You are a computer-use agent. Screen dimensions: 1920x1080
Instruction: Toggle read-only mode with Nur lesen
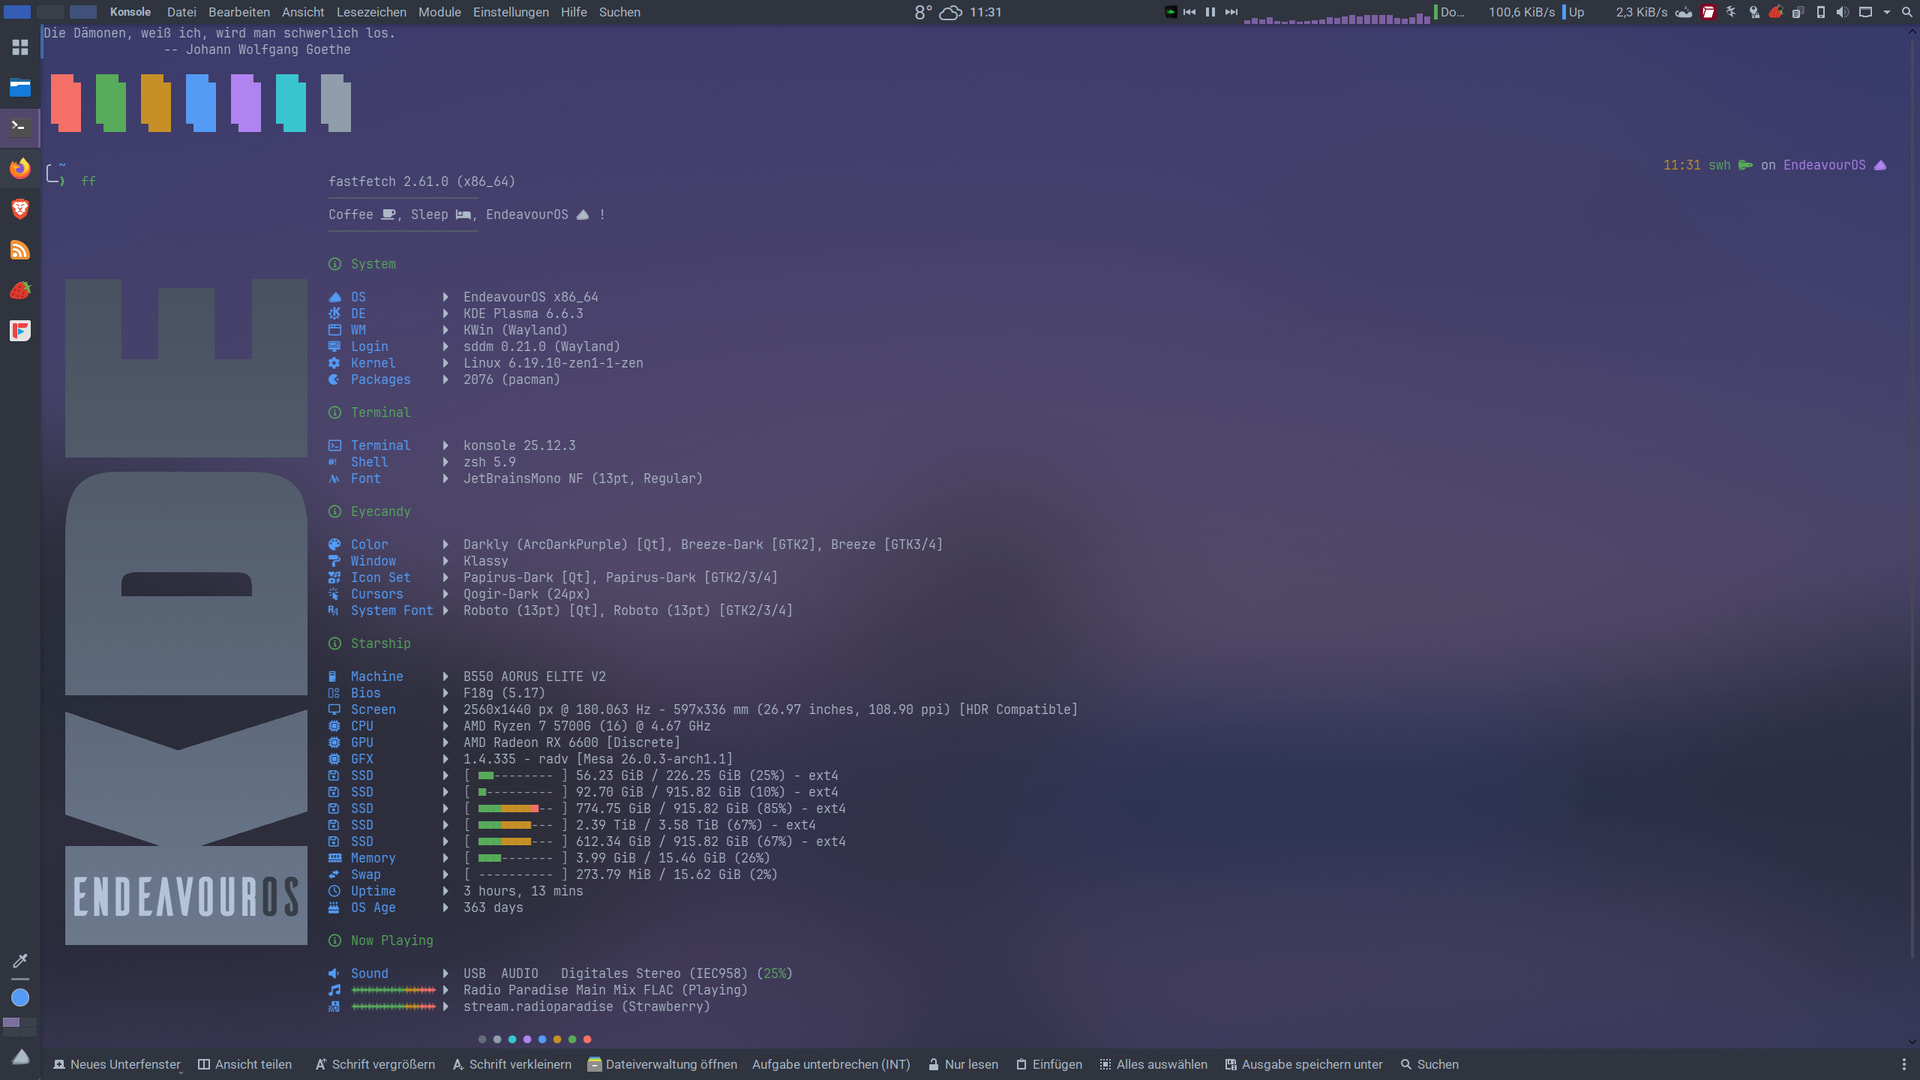pos(962,1064)
